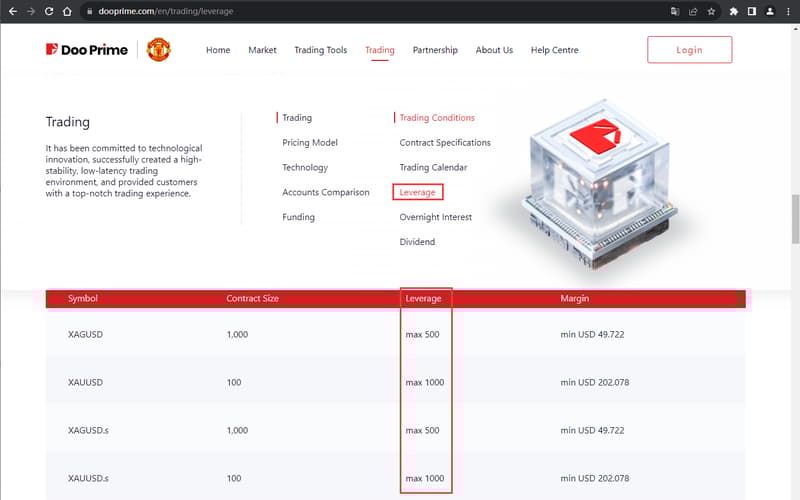Open the Pricing Model link

(x=310, y=143)
